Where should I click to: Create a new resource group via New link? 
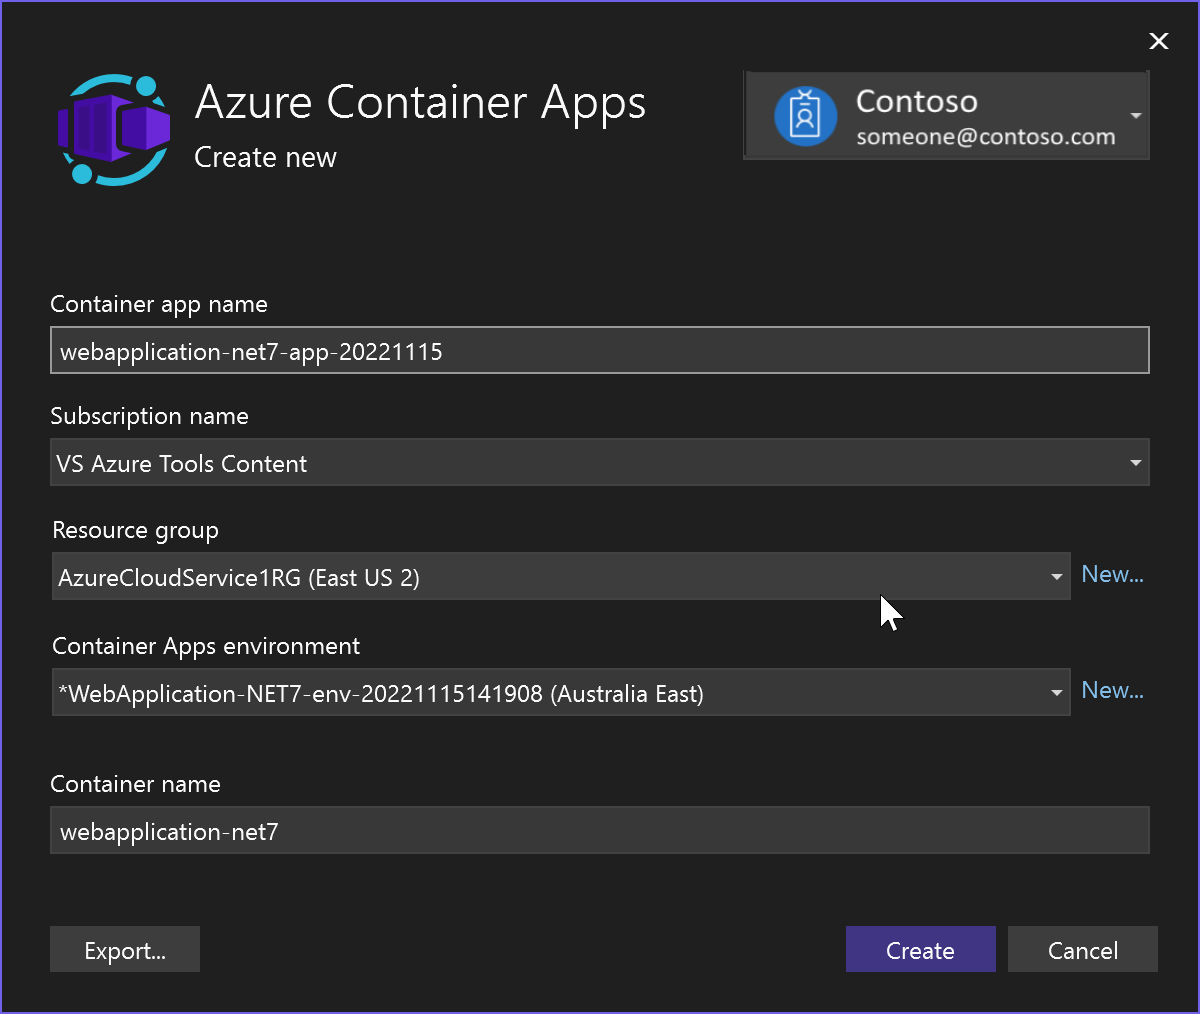pyautogui.click(x=1112, y=574)
